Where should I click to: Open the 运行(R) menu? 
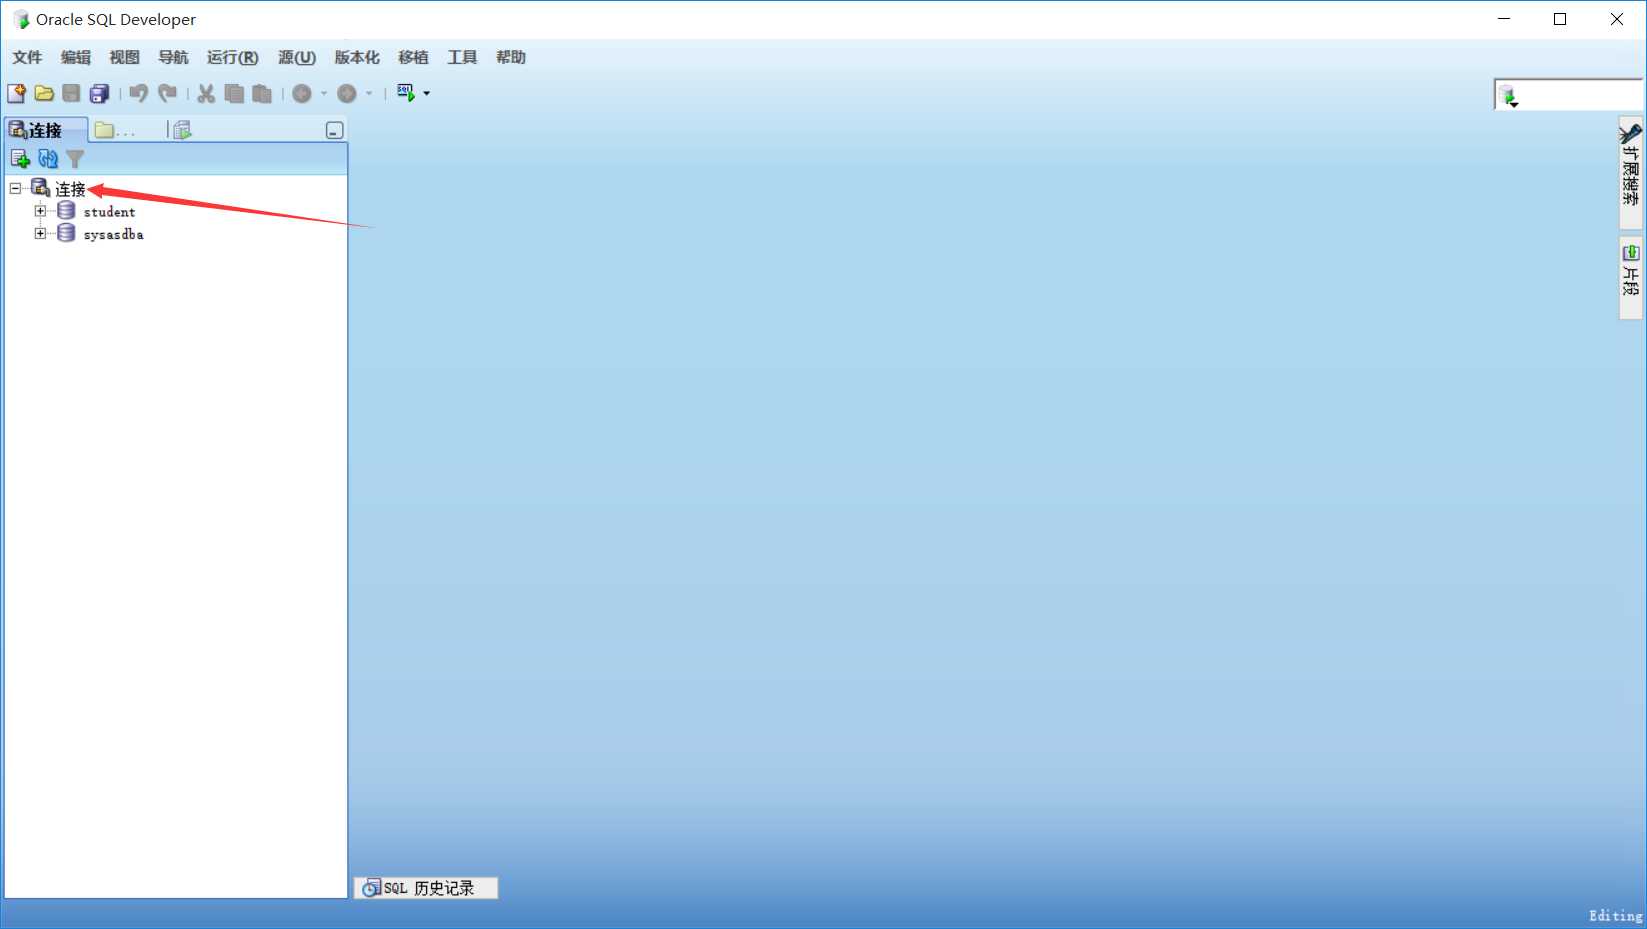tap(232, 57)
